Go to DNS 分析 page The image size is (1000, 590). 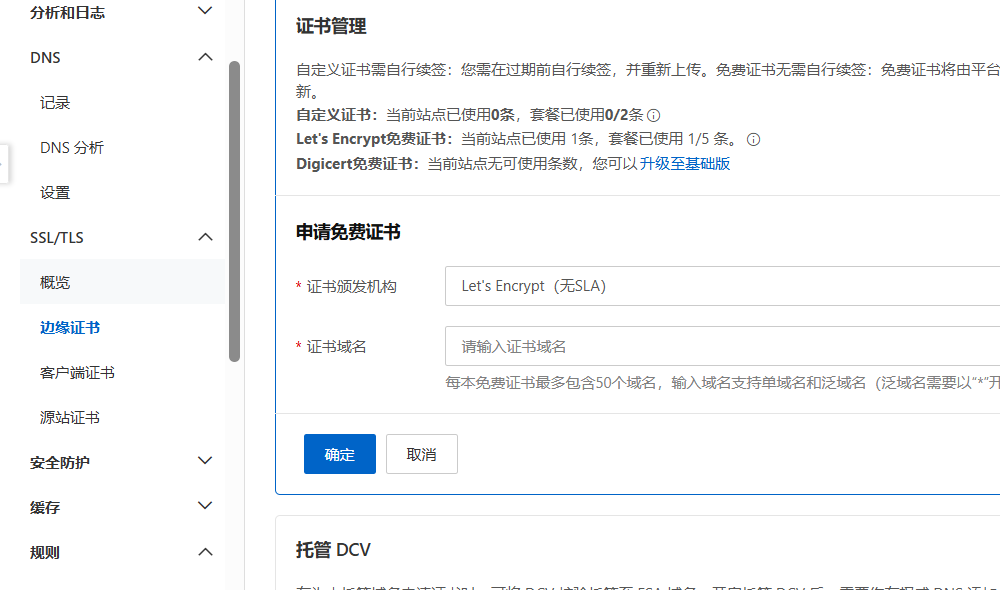pos(72,148)
